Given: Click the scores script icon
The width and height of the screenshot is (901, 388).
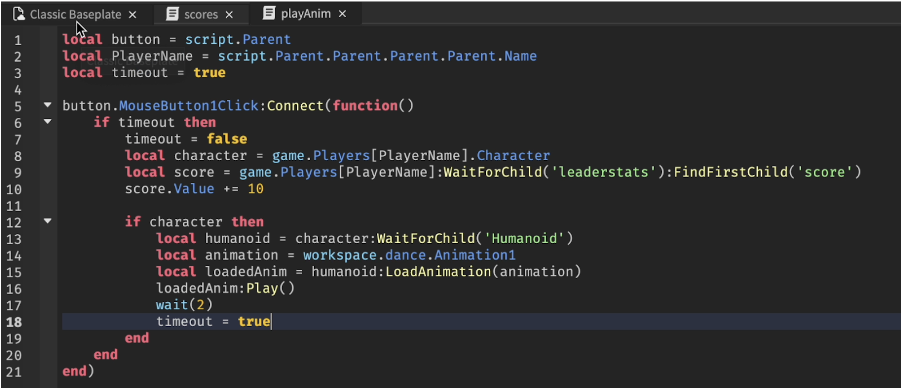Looking at the screenshot, I should click(172, 14).
